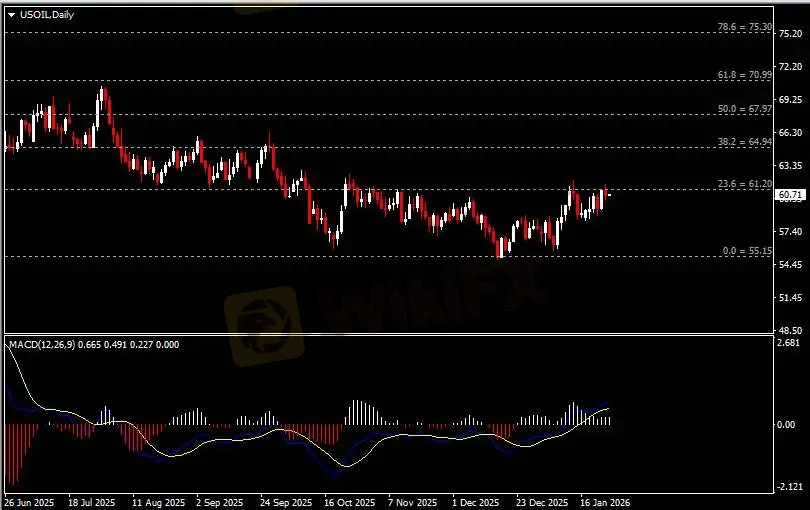Select the 61.8 = 70.99 Fibonacci label
The width and height of the screenshot is (810, 510).
click(746, 75)
